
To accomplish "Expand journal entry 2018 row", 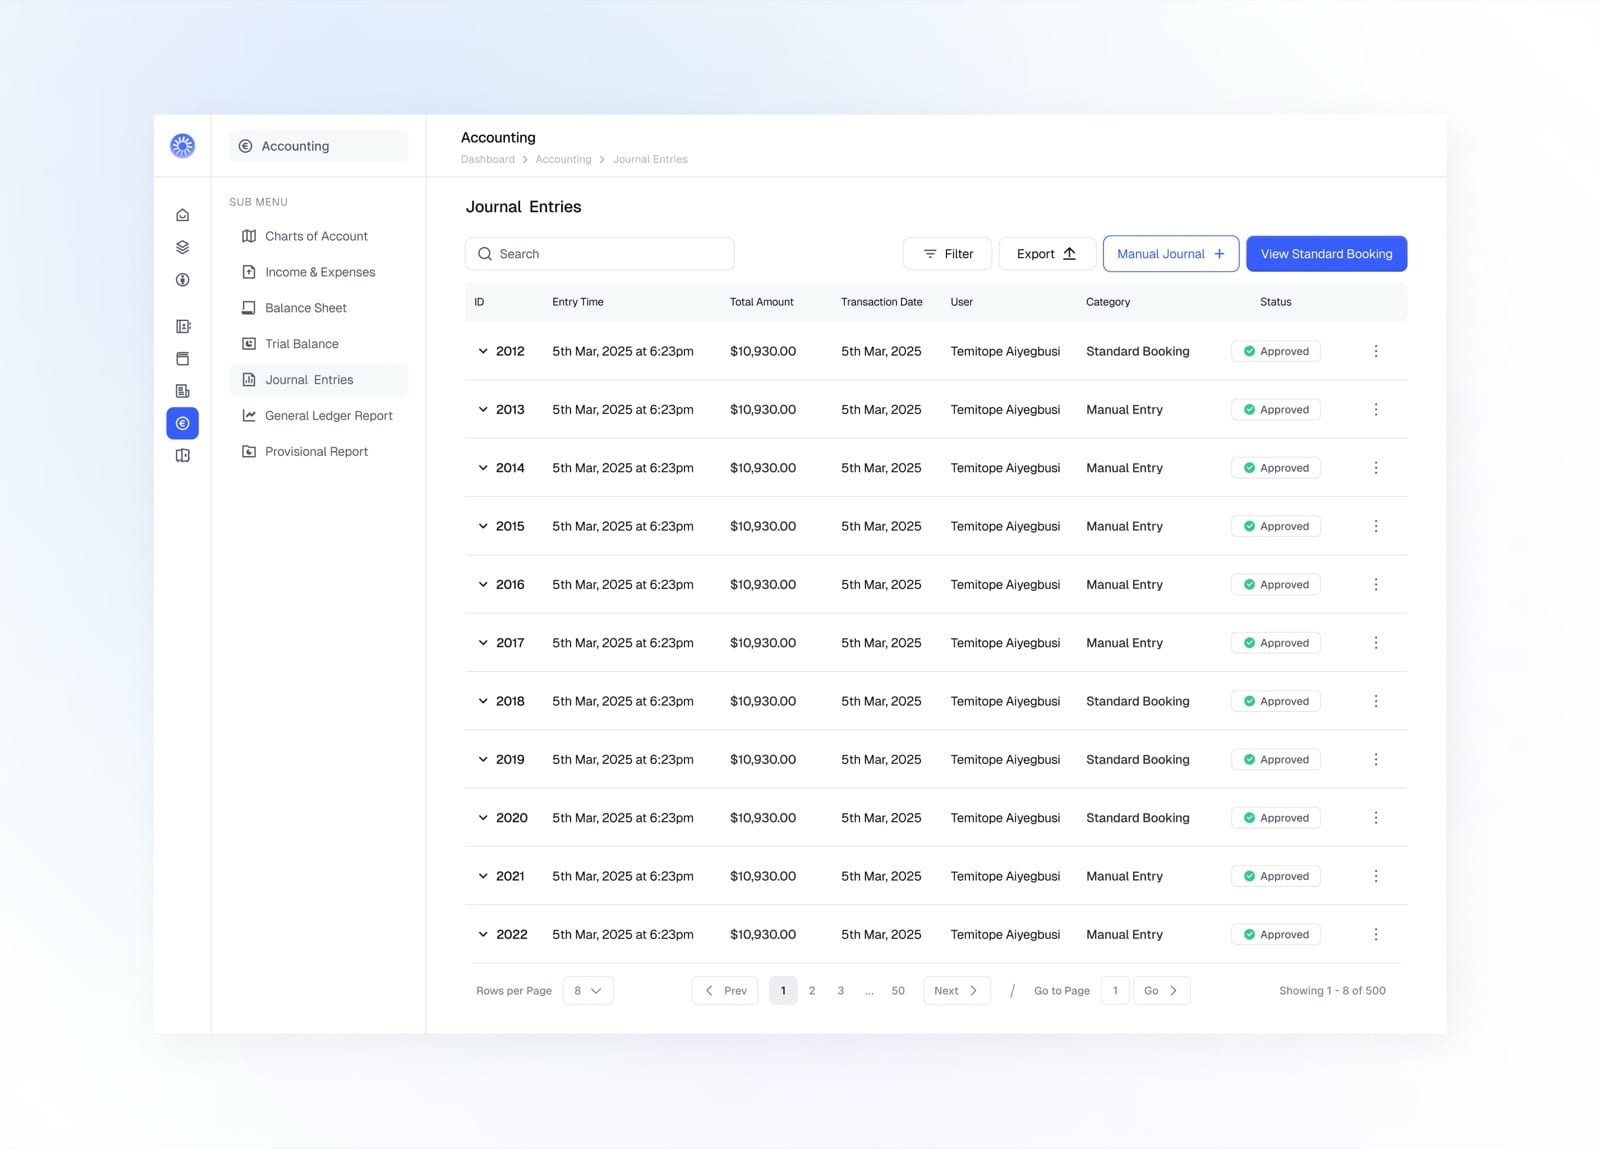I will click(483, 701).
